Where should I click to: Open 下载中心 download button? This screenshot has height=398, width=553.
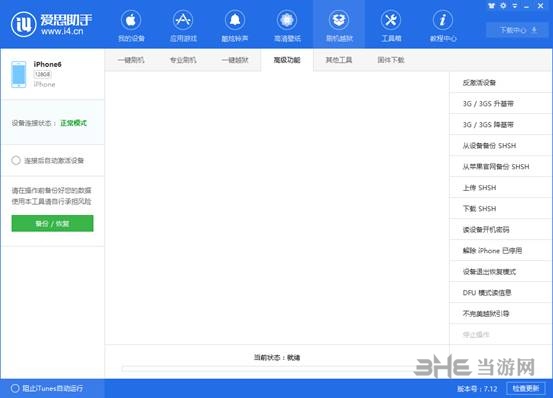tap(518, 30)
